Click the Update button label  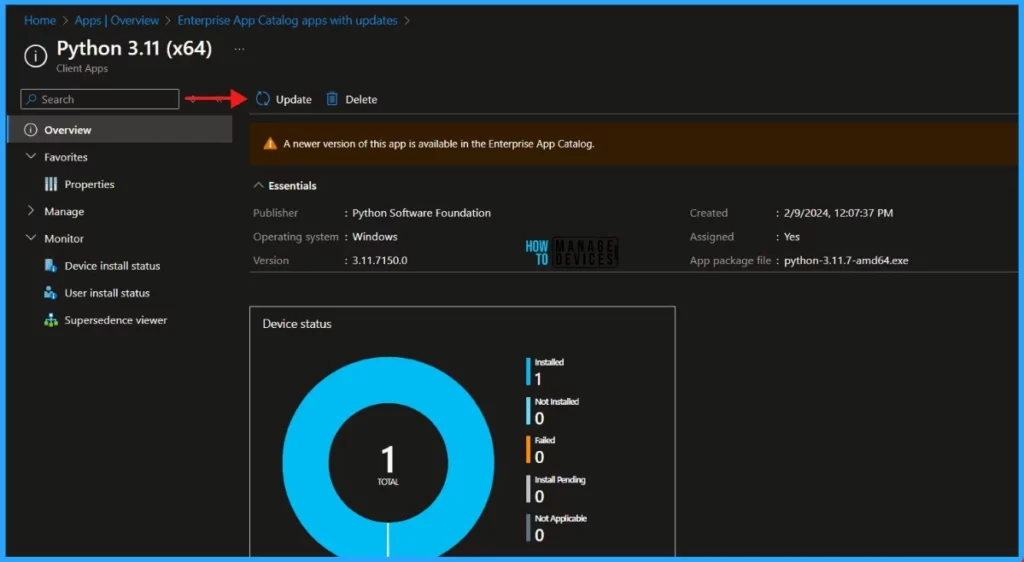pyautogui.click(x=293, y=99)
